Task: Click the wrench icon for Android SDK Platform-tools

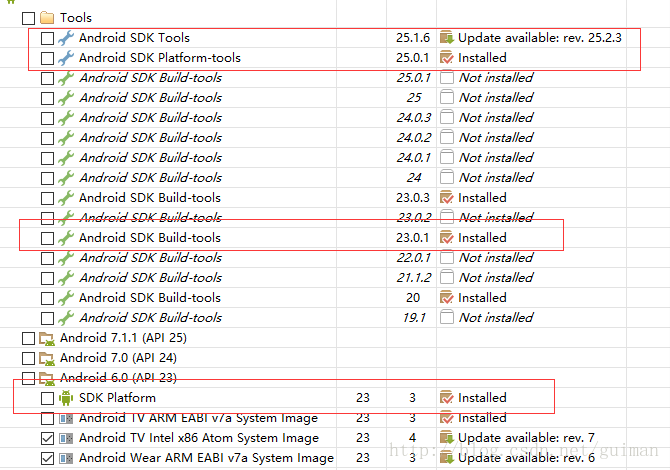Action: (x=66, y=58)
